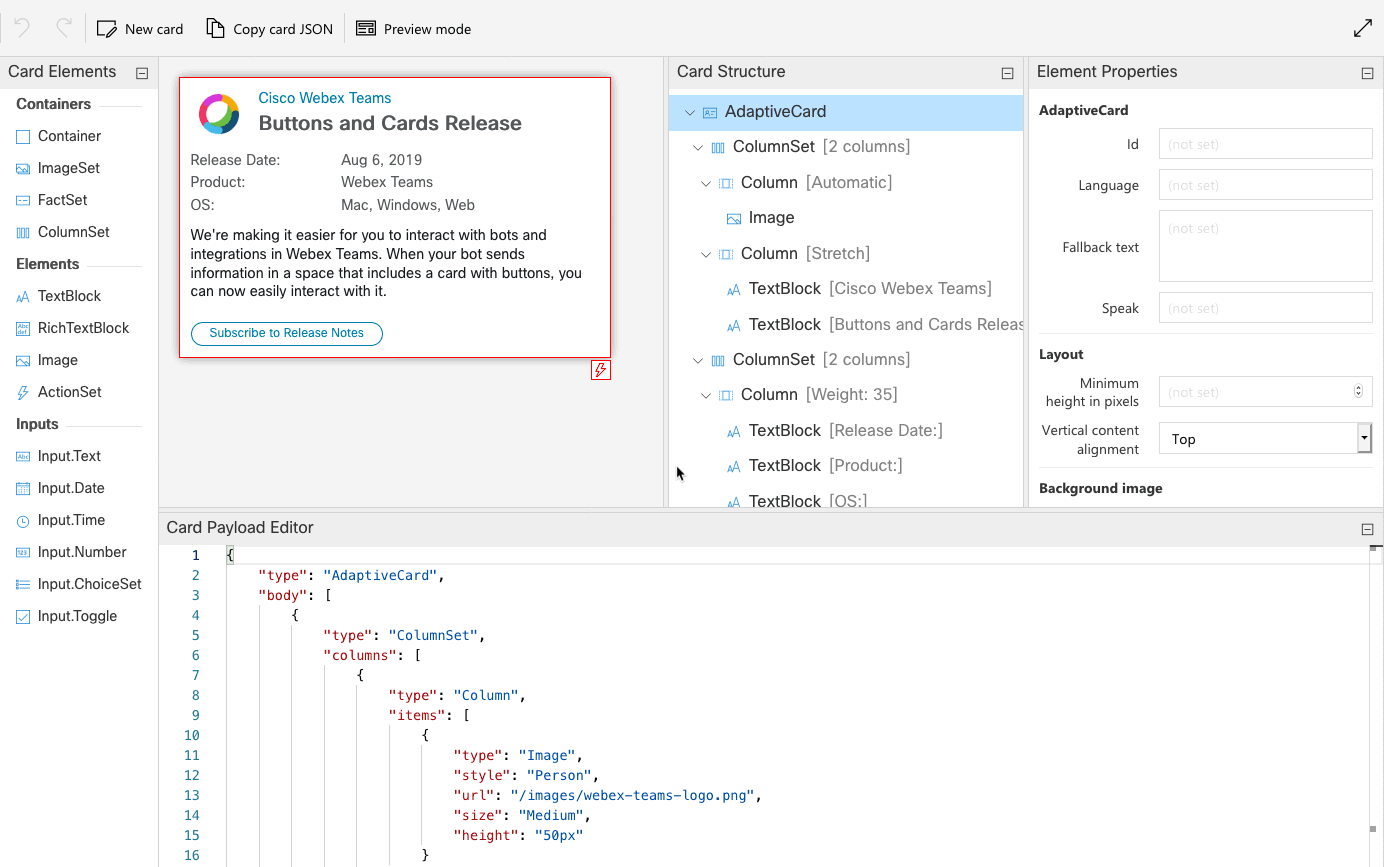This screenshot has width=1384, height=867.
Task: Click the Id input field
Action: 1265,144
